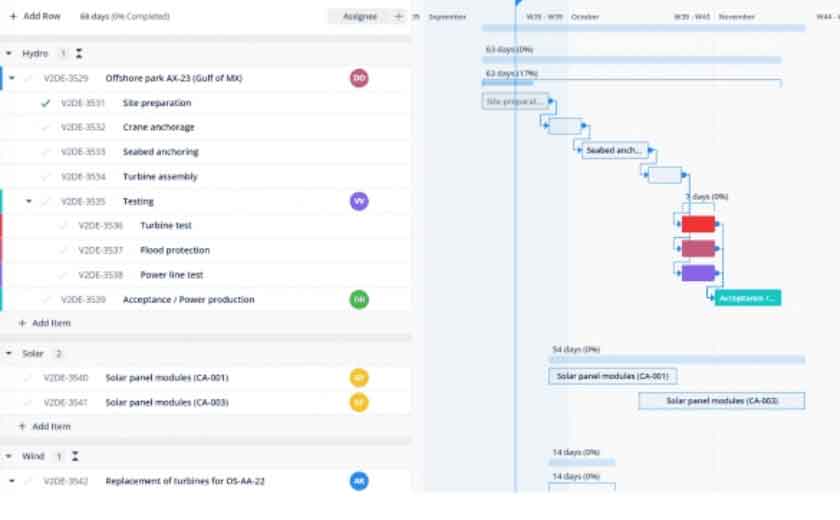Click the Add Row button
Viewport: 840px width, 520px height.
click(35, 16)
